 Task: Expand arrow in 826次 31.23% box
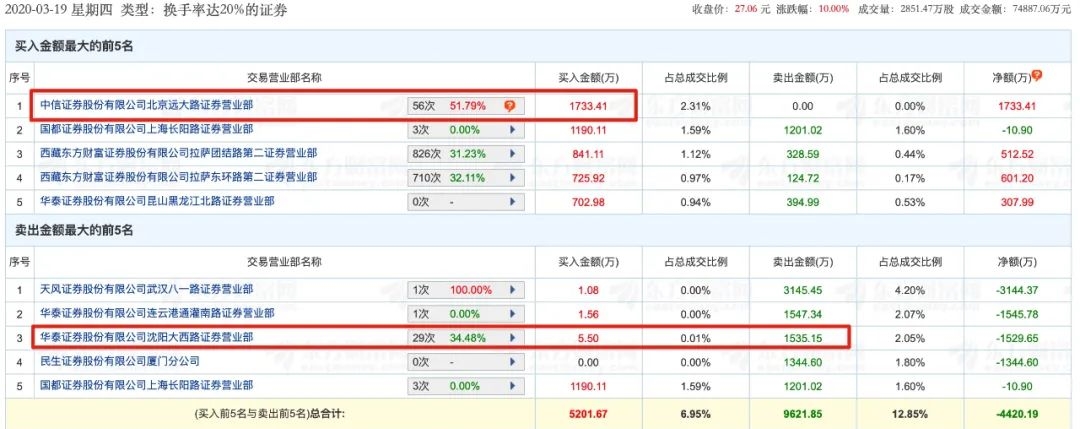coord(512,154)
